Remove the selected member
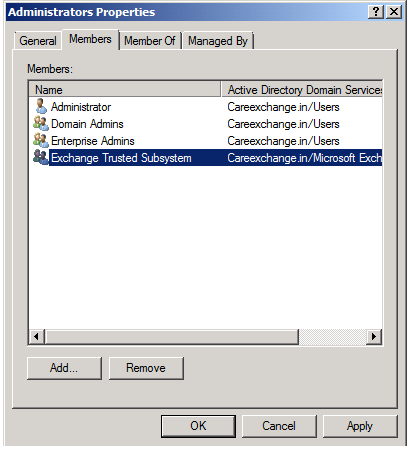The height and width of the screenshot is (450, 408). point(146,368)
